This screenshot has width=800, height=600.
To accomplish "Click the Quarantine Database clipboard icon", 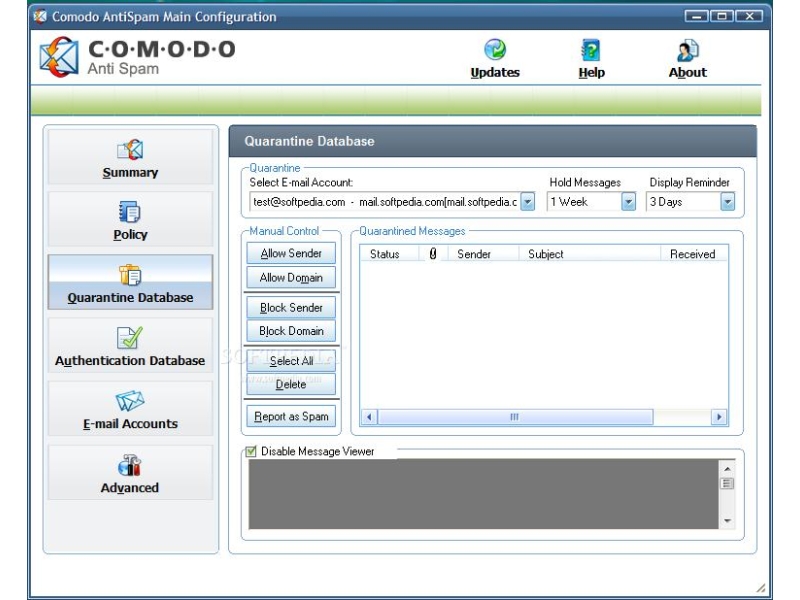I will (x=130, y=275).
